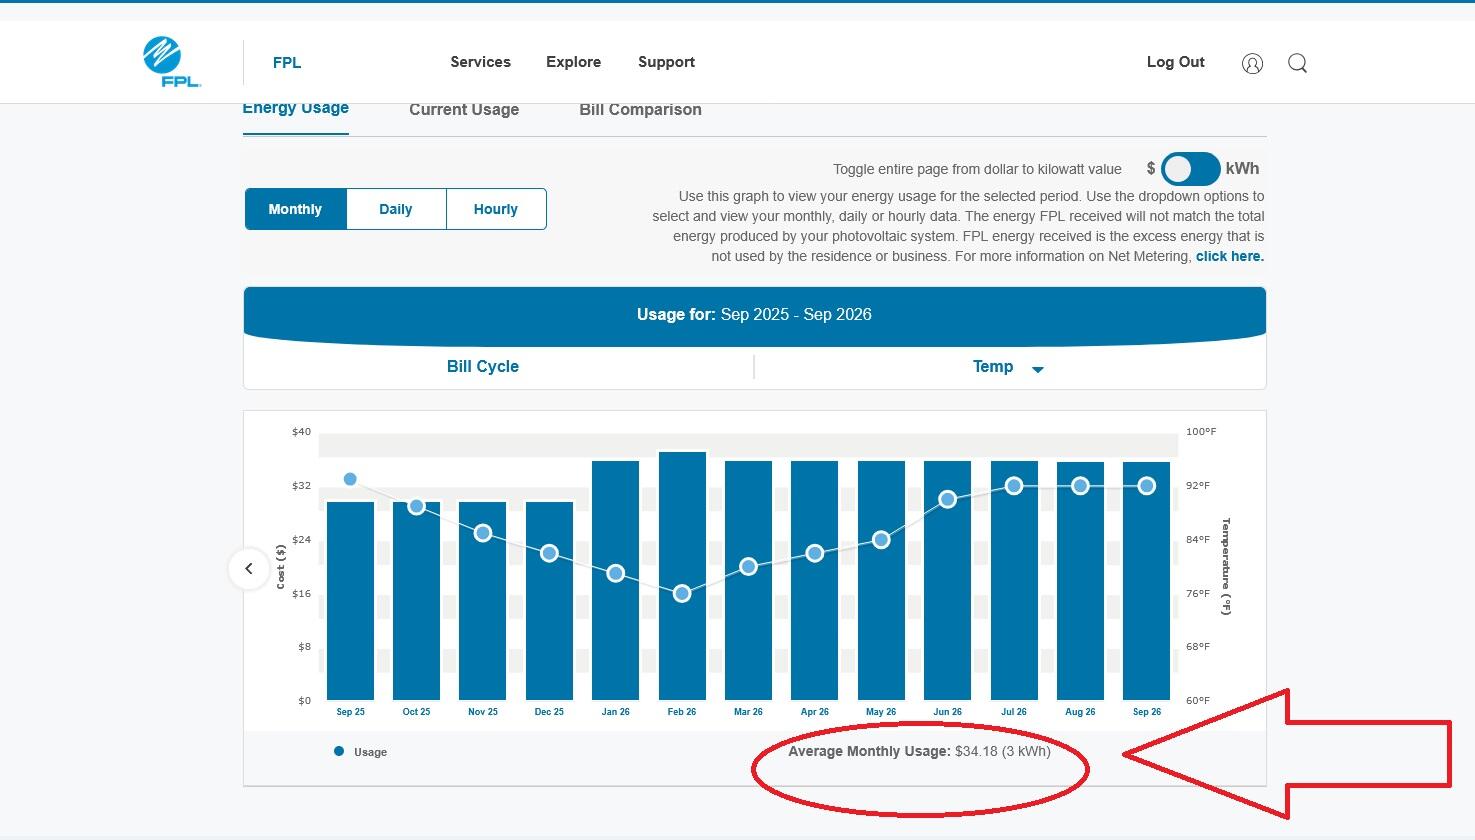1475x840 pixels.
Task: Click the Apr 26 usage bar
Action: click(815, 580)
